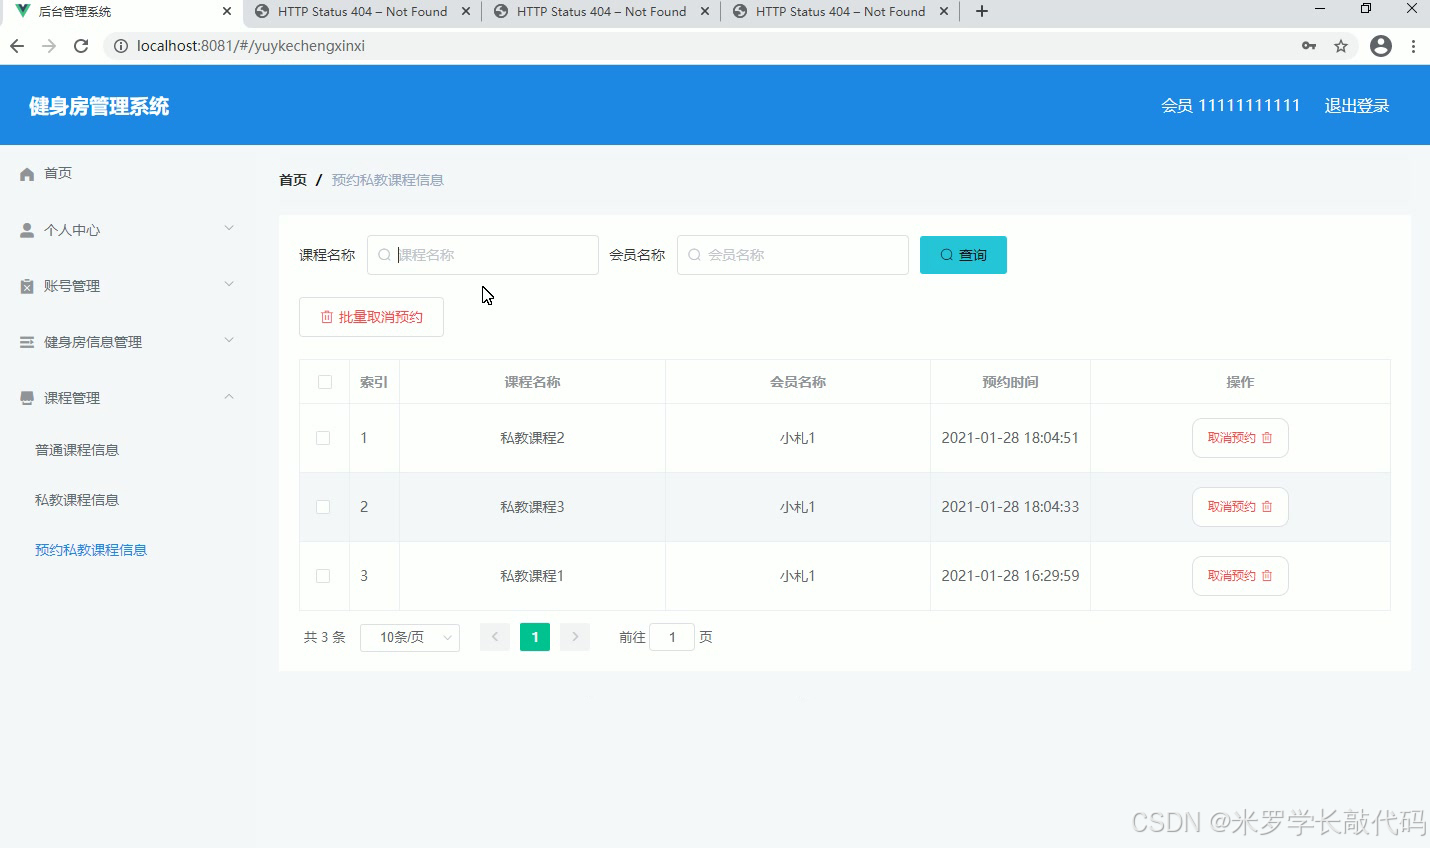
Task: Click the cell 2021-01-28 16:29:59
Action: pyautogui.click(x=1010, y=576)
